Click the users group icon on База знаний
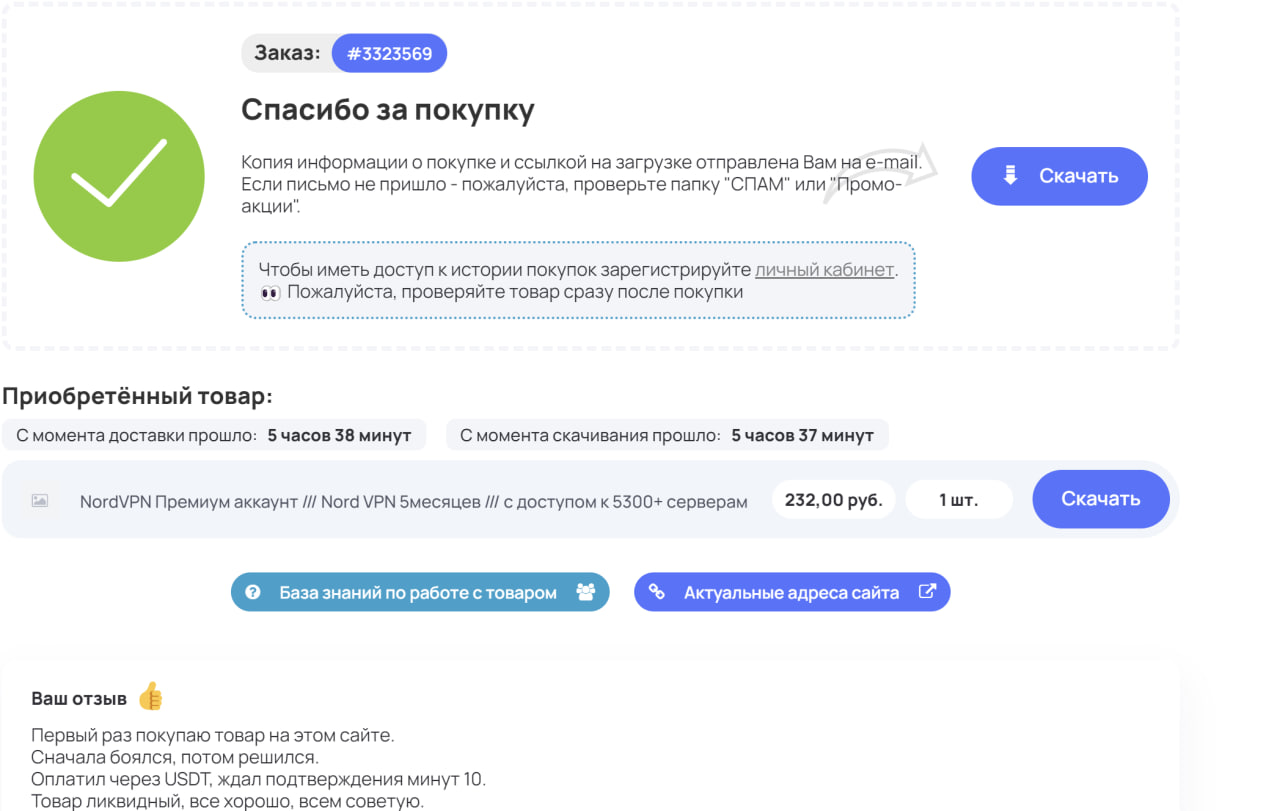The image size is (1280, 811). (585, 593)
